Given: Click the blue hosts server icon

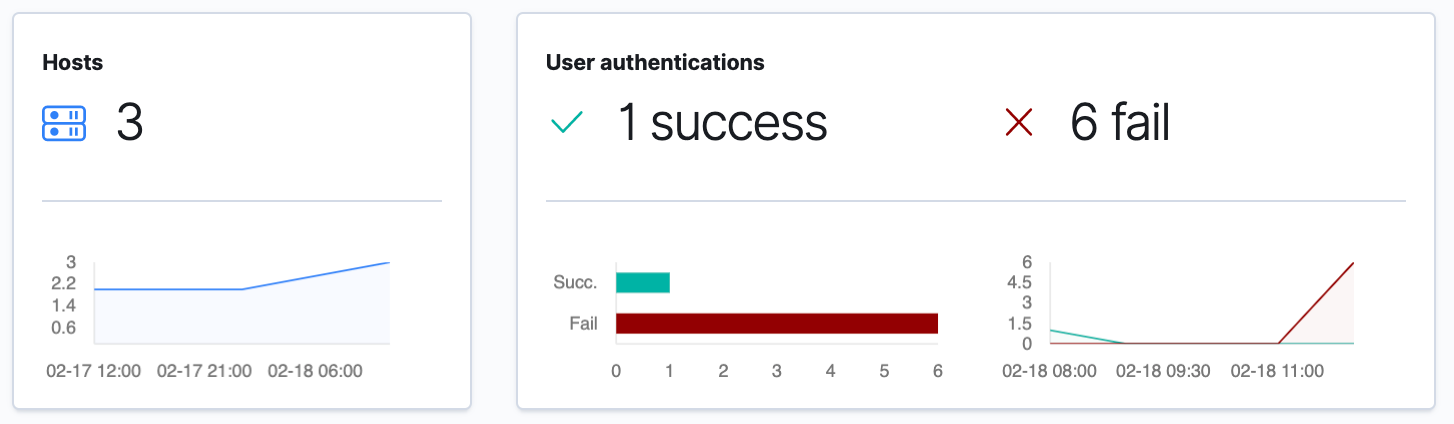Looking at the screenshot, I should pos(64,123).
